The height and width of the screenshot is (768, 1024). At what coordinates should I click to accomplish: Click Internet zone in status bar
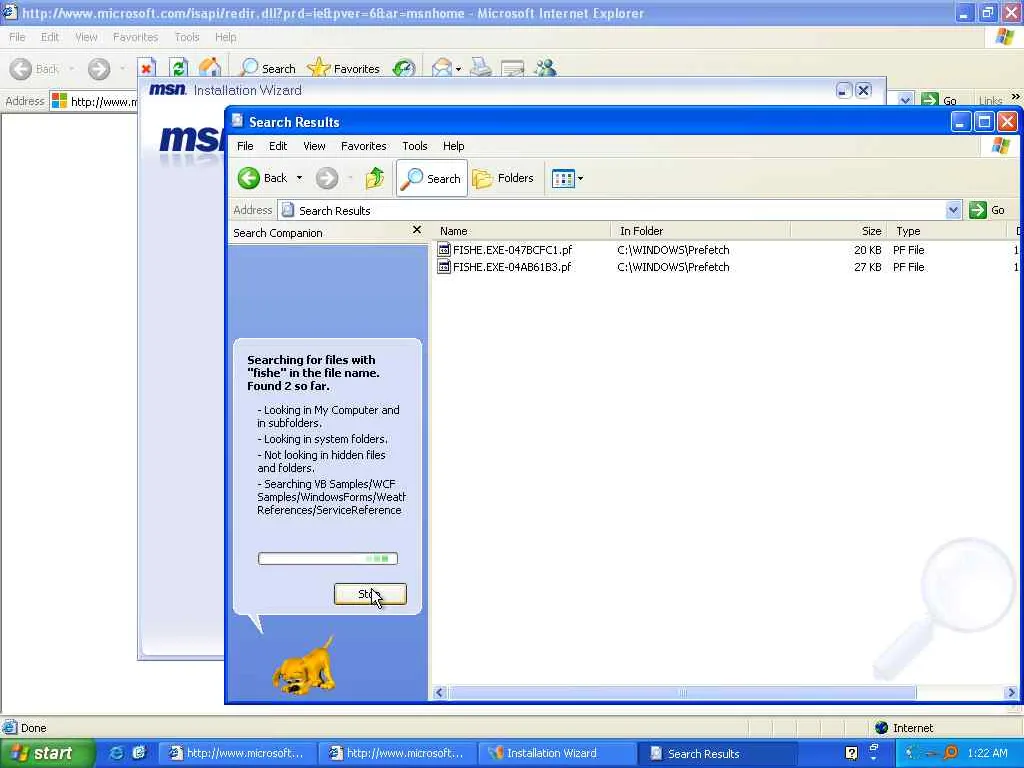point(904,728)
